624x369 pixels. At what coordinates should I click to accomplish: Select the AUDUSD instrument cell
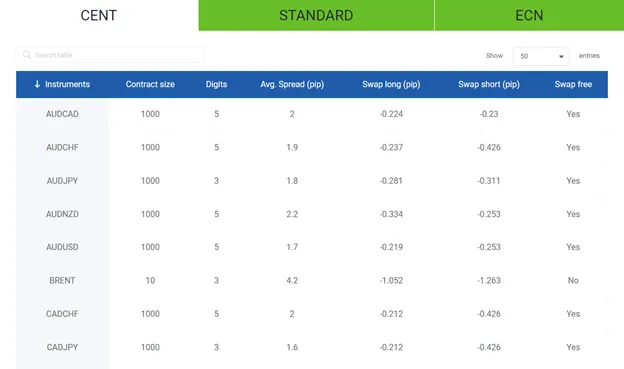(x=62, y=247)
